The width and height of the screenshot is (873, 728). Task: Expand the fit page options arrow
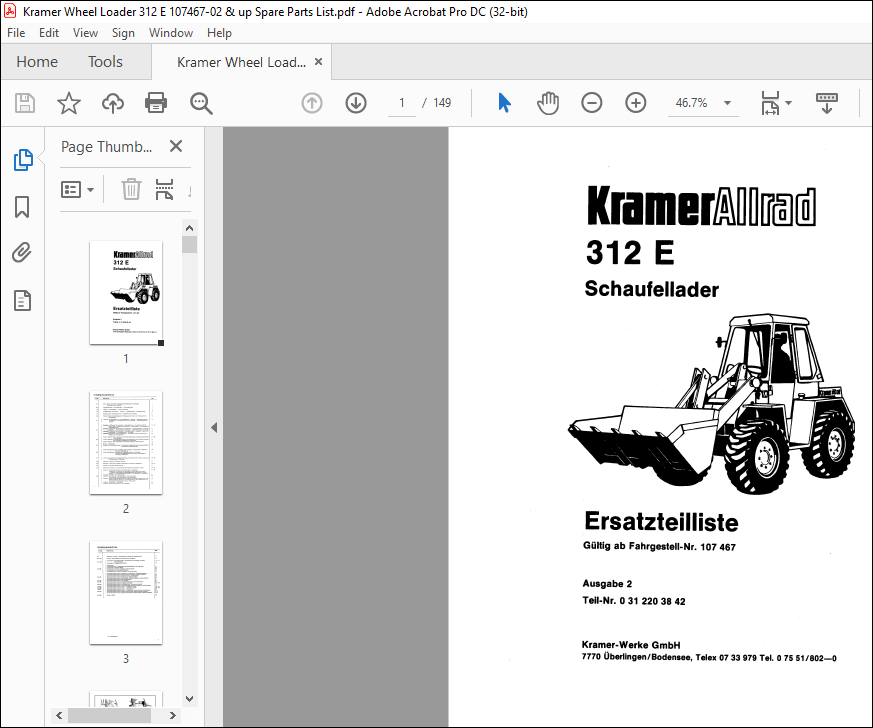788,103
